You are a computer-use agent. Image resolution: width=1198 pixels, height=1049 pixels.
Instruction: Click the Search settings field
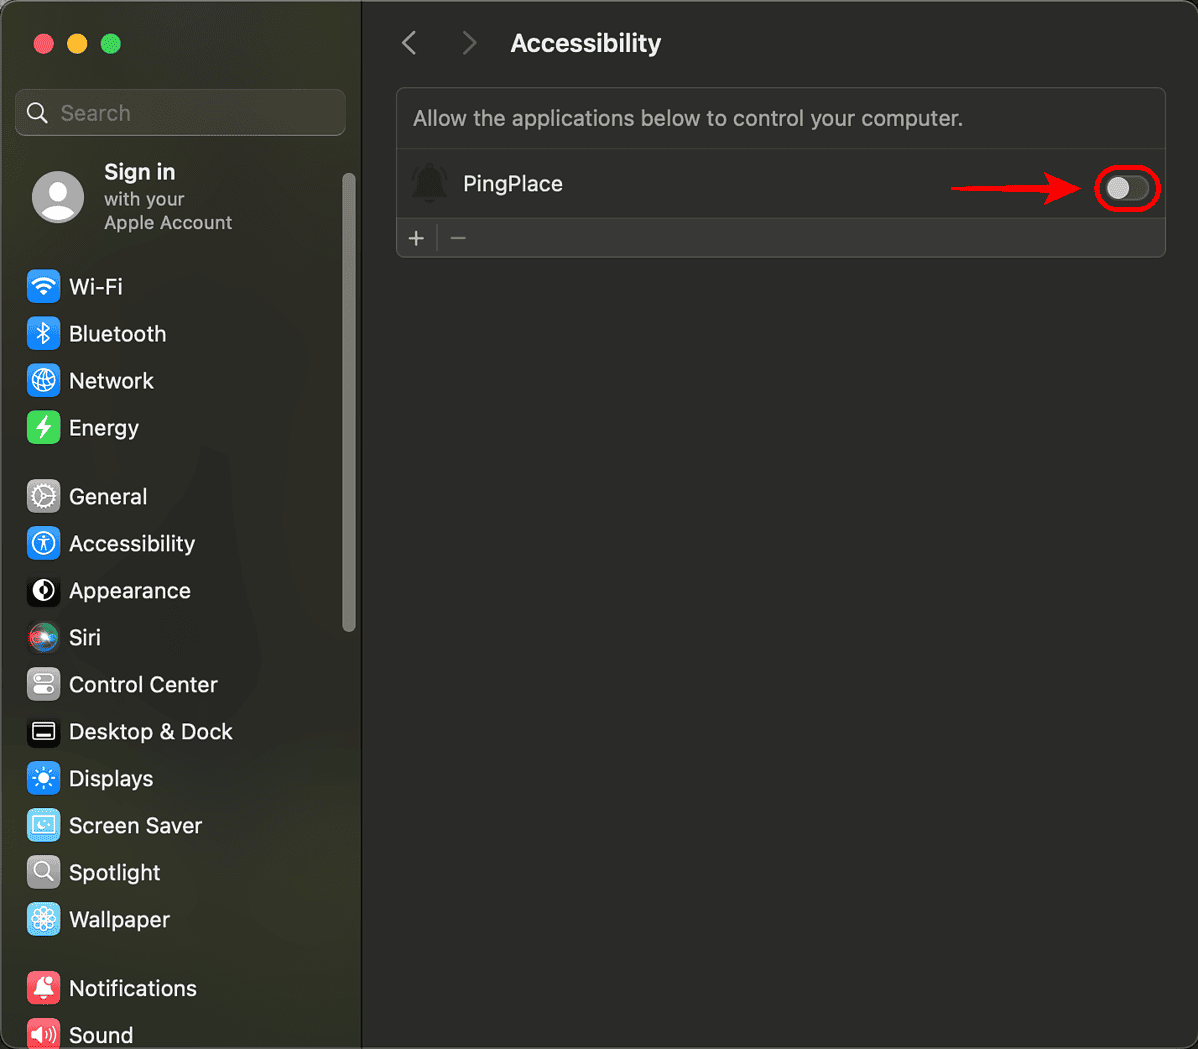tap(180, 113)
